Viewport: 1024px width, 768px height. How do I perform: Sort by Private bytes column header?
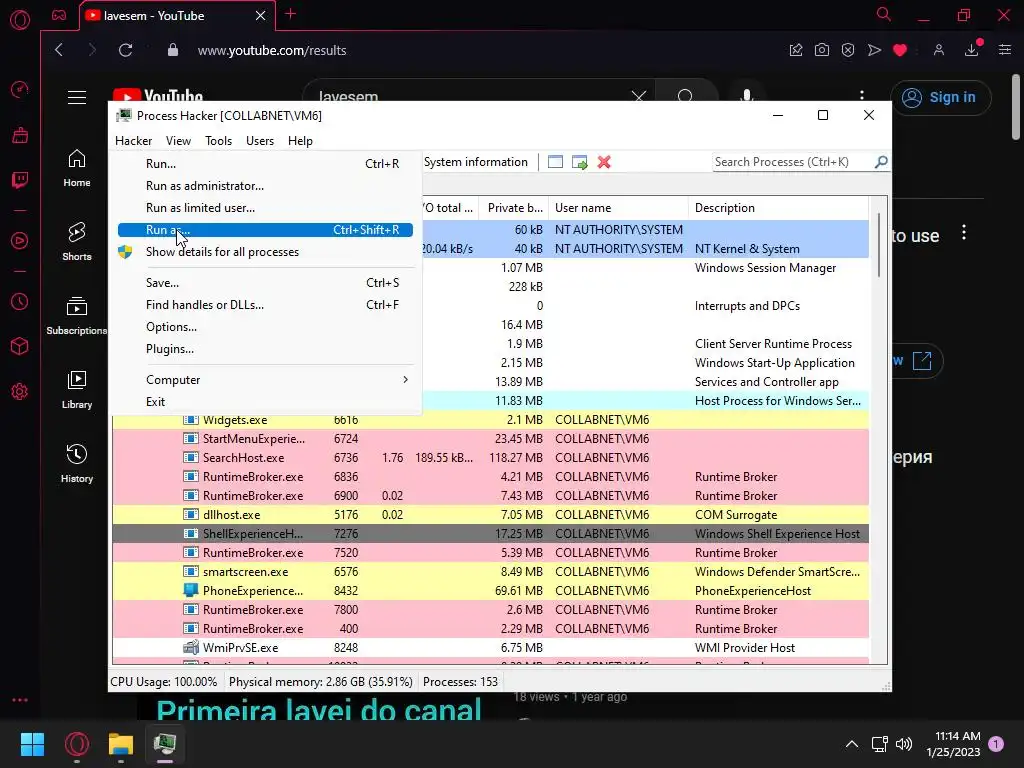tap(514, 208)
